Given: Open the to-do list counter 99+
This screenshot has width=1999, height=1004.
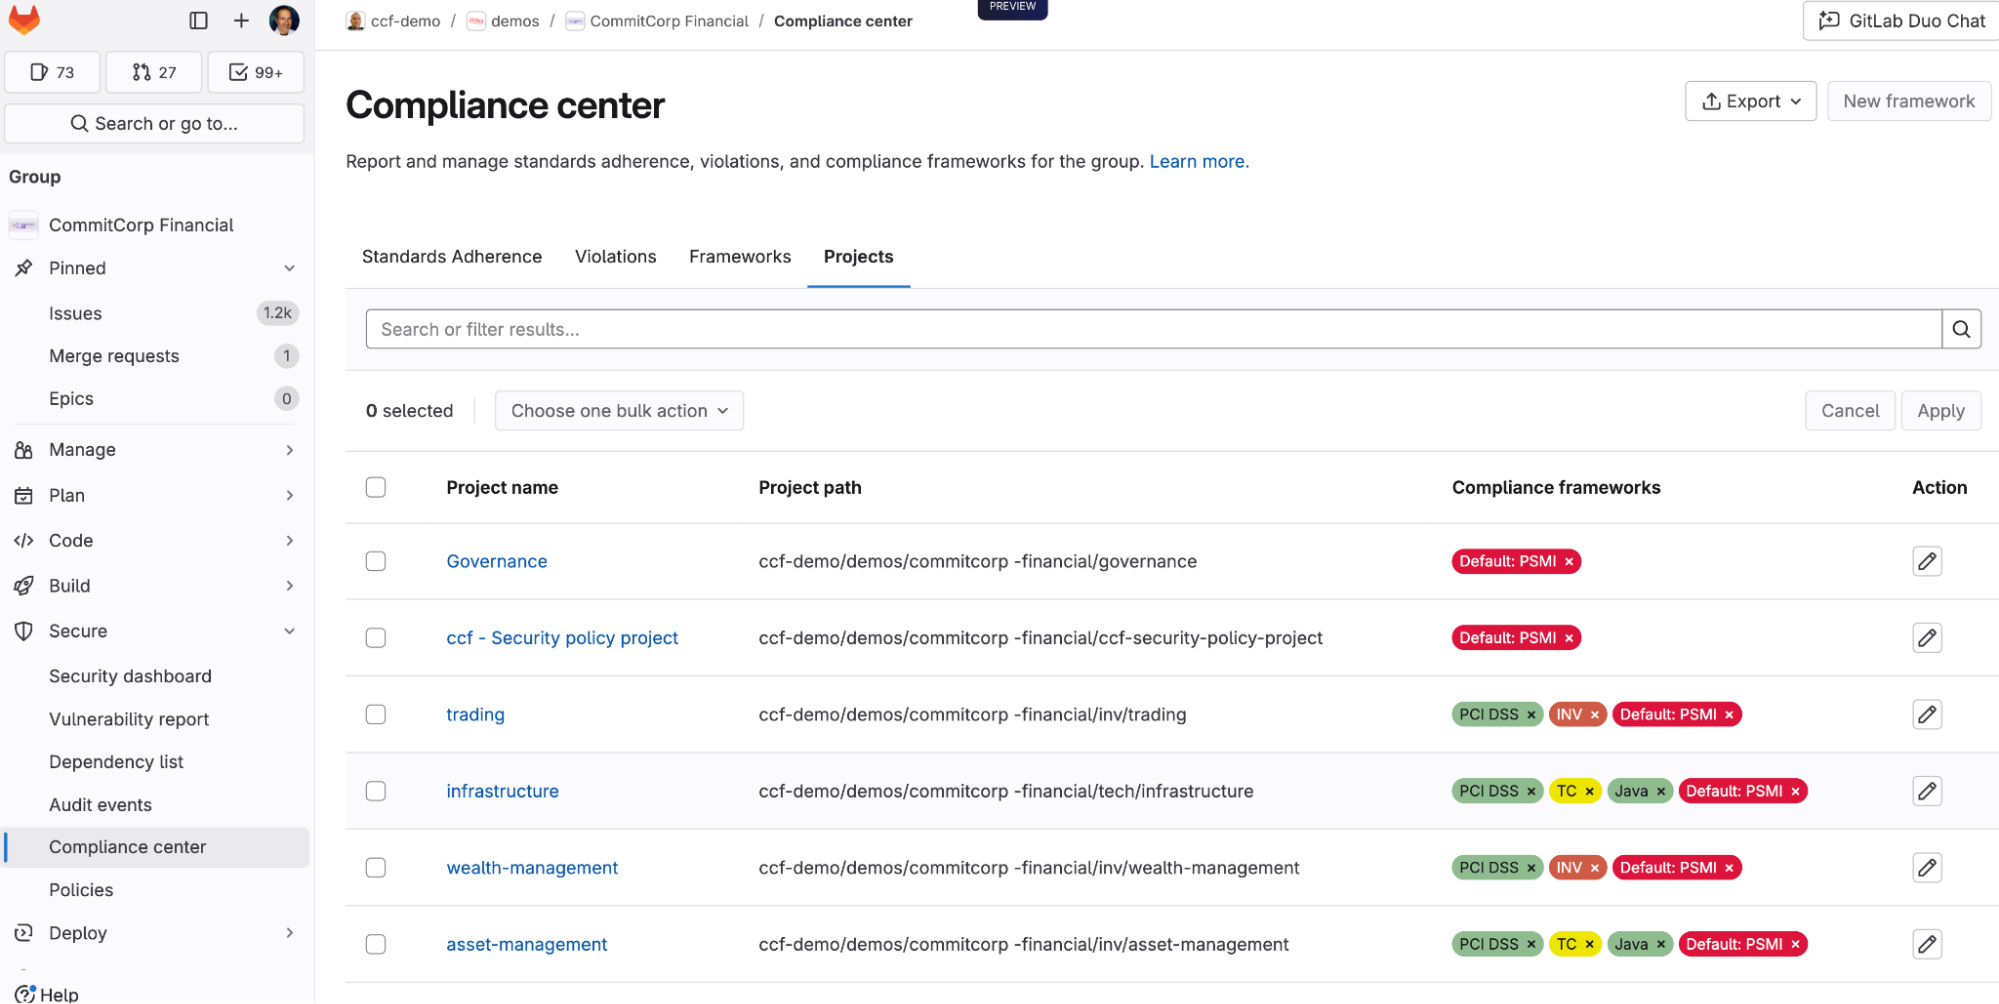Looking at the screenshot, I should tap(256, 72).
